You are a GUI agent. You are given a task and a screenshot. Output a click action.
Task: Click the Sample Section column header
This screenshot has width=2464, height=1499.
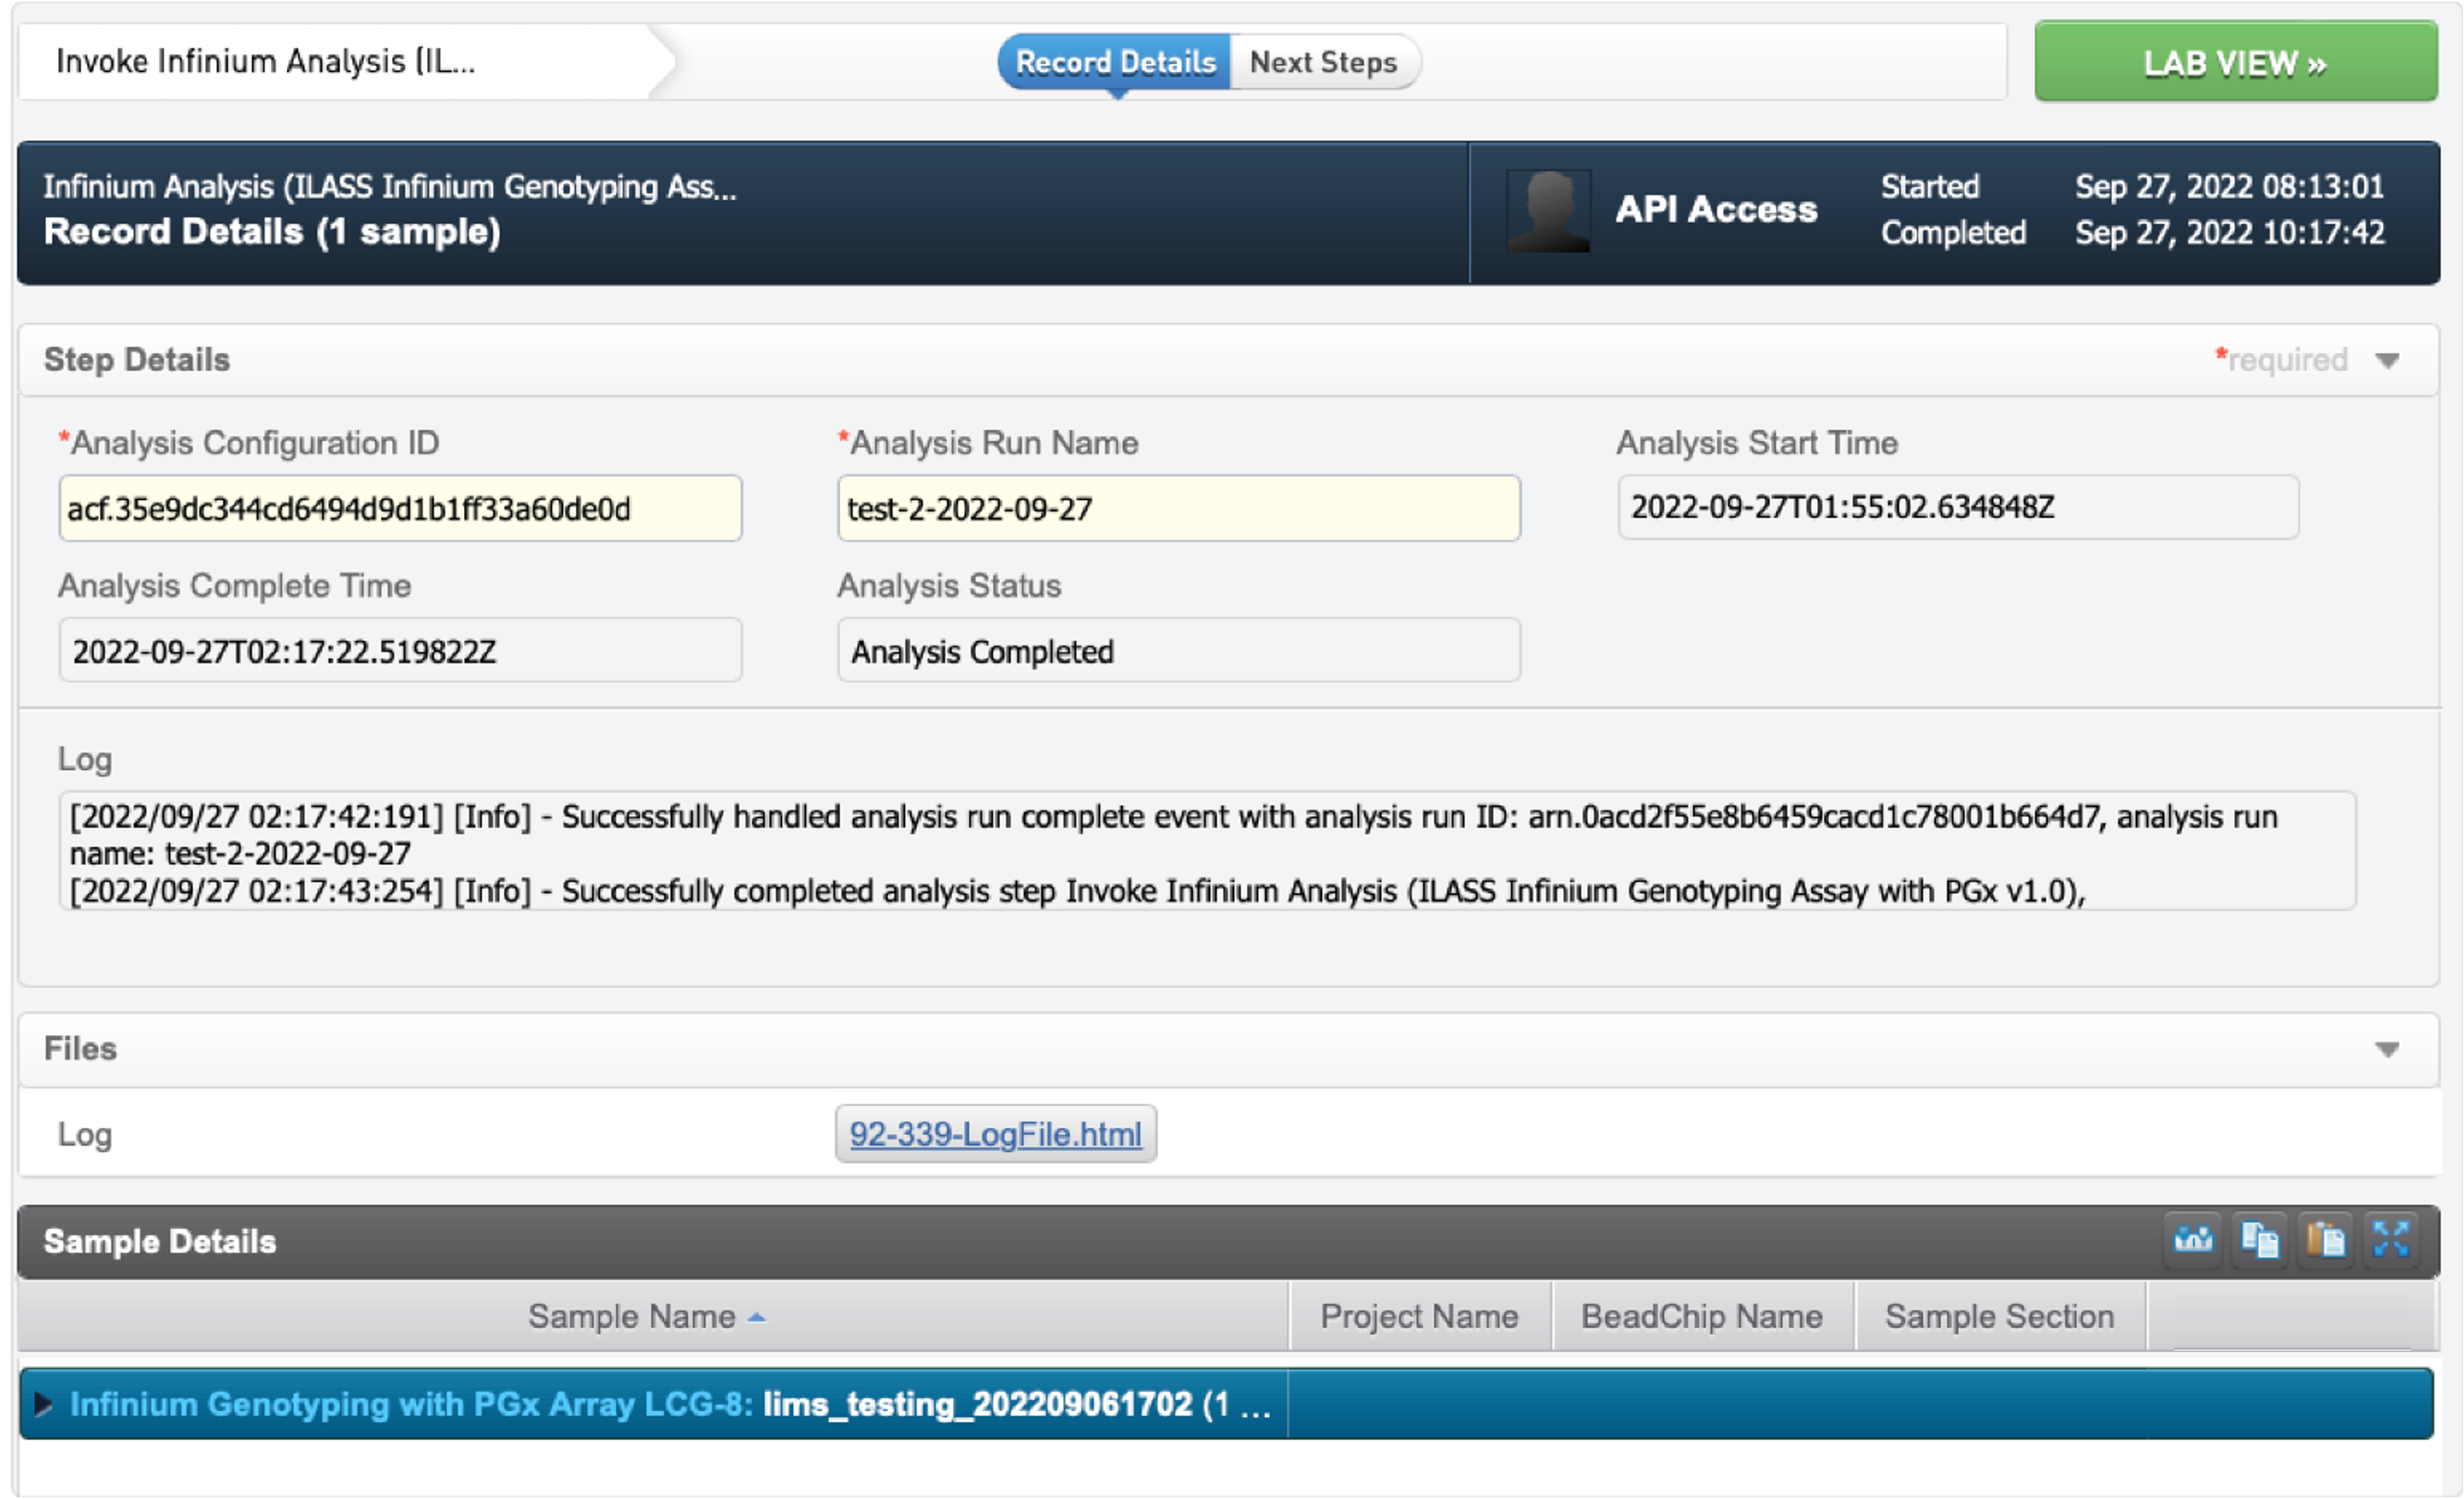pyautogui.click(x=1999, y=1317)
